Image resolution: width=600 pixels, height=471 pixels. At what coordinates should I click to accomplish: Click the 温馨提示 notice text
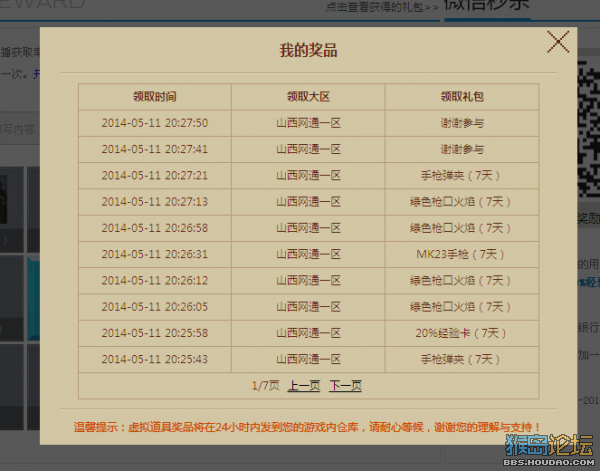[307, 427]
